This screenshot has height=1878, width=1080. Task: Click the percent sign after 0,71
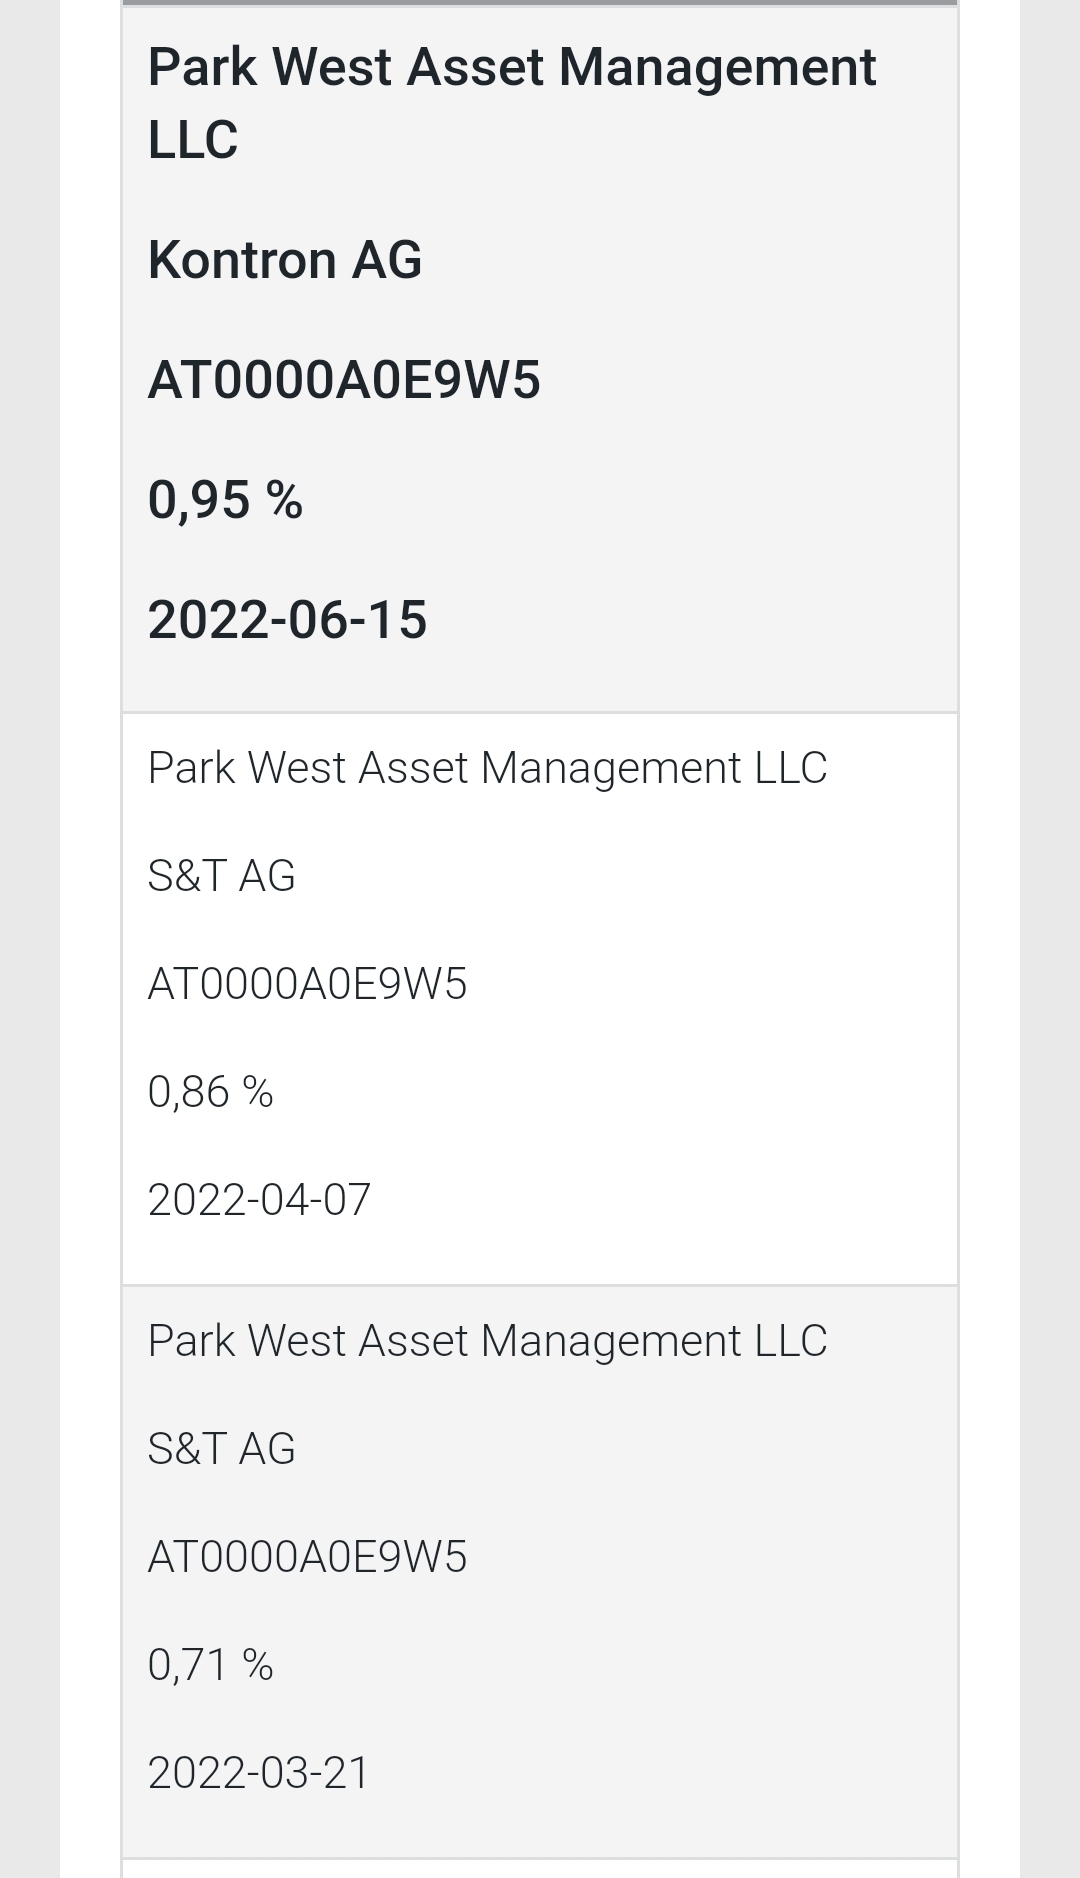click(x=257, y=1665)
